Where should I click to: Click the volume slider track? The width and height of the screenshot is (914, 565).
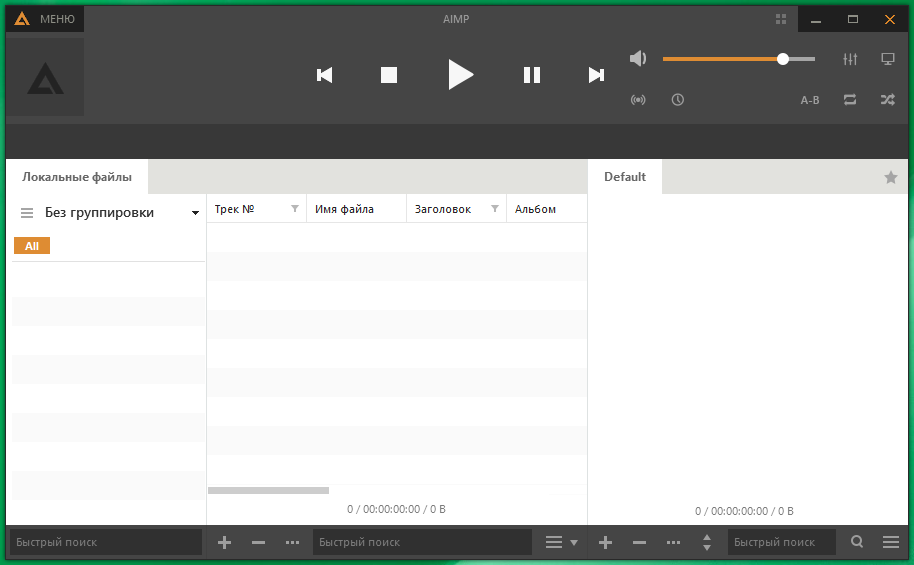click(x=720, y=59)
